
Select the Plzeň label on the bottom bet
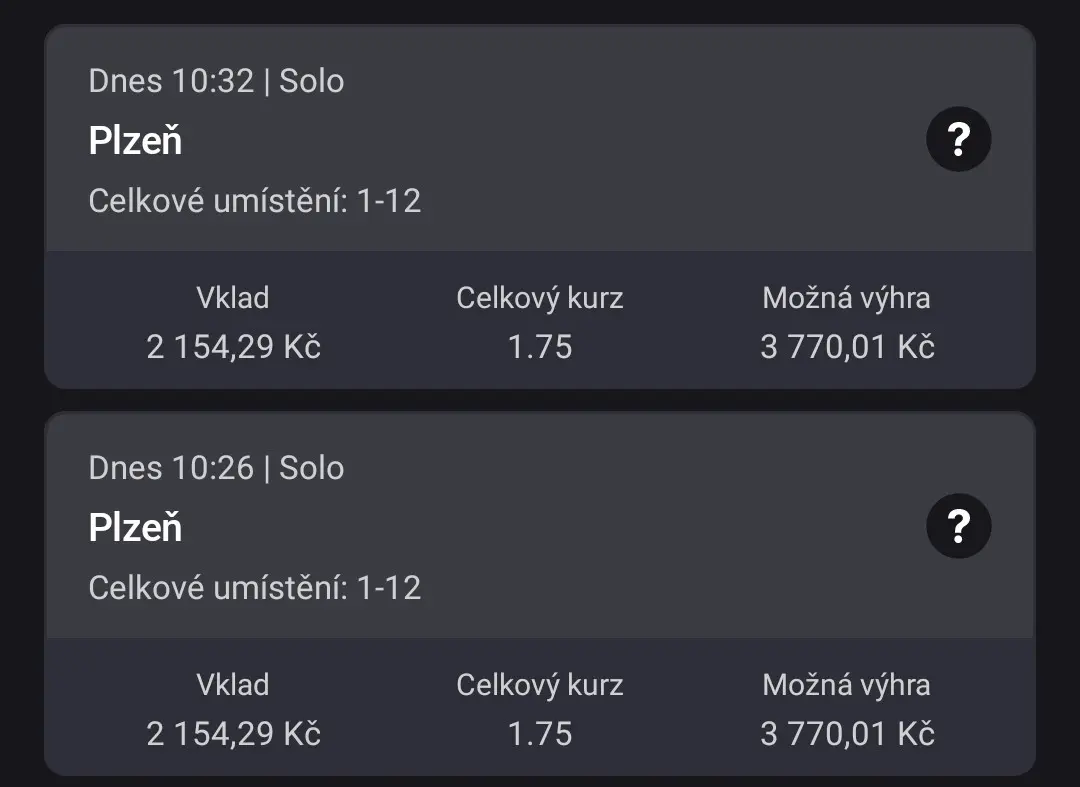(x=135, y=527)
